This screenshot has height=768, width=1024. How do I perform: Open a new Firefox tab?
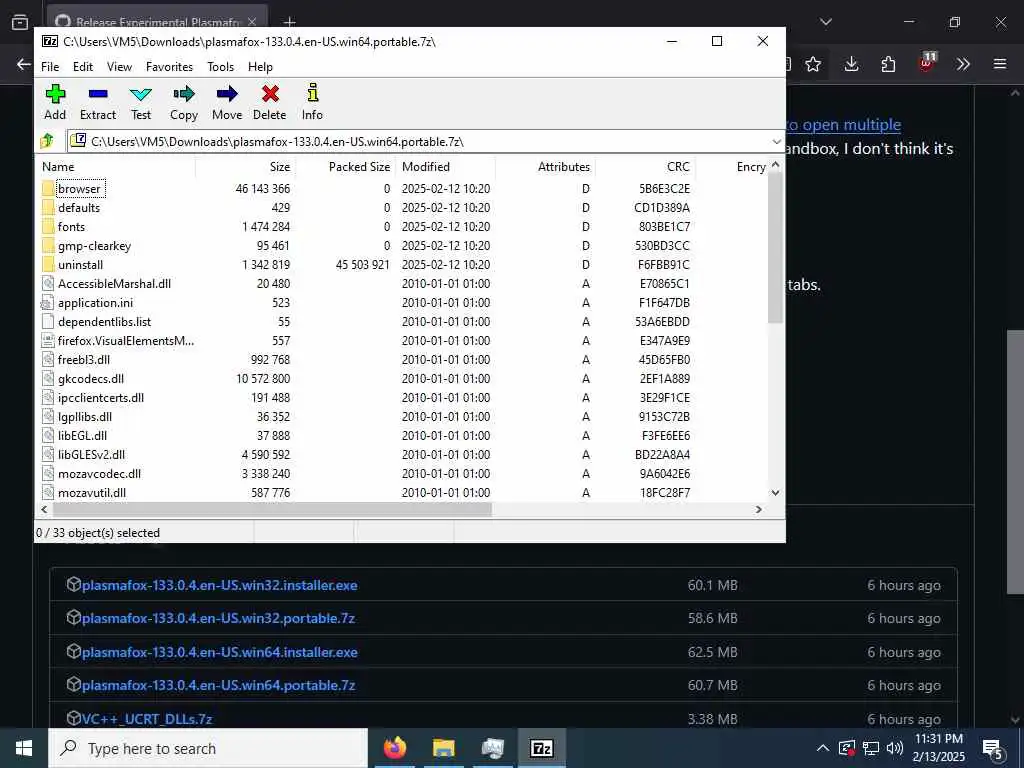(x=289, y=22)
